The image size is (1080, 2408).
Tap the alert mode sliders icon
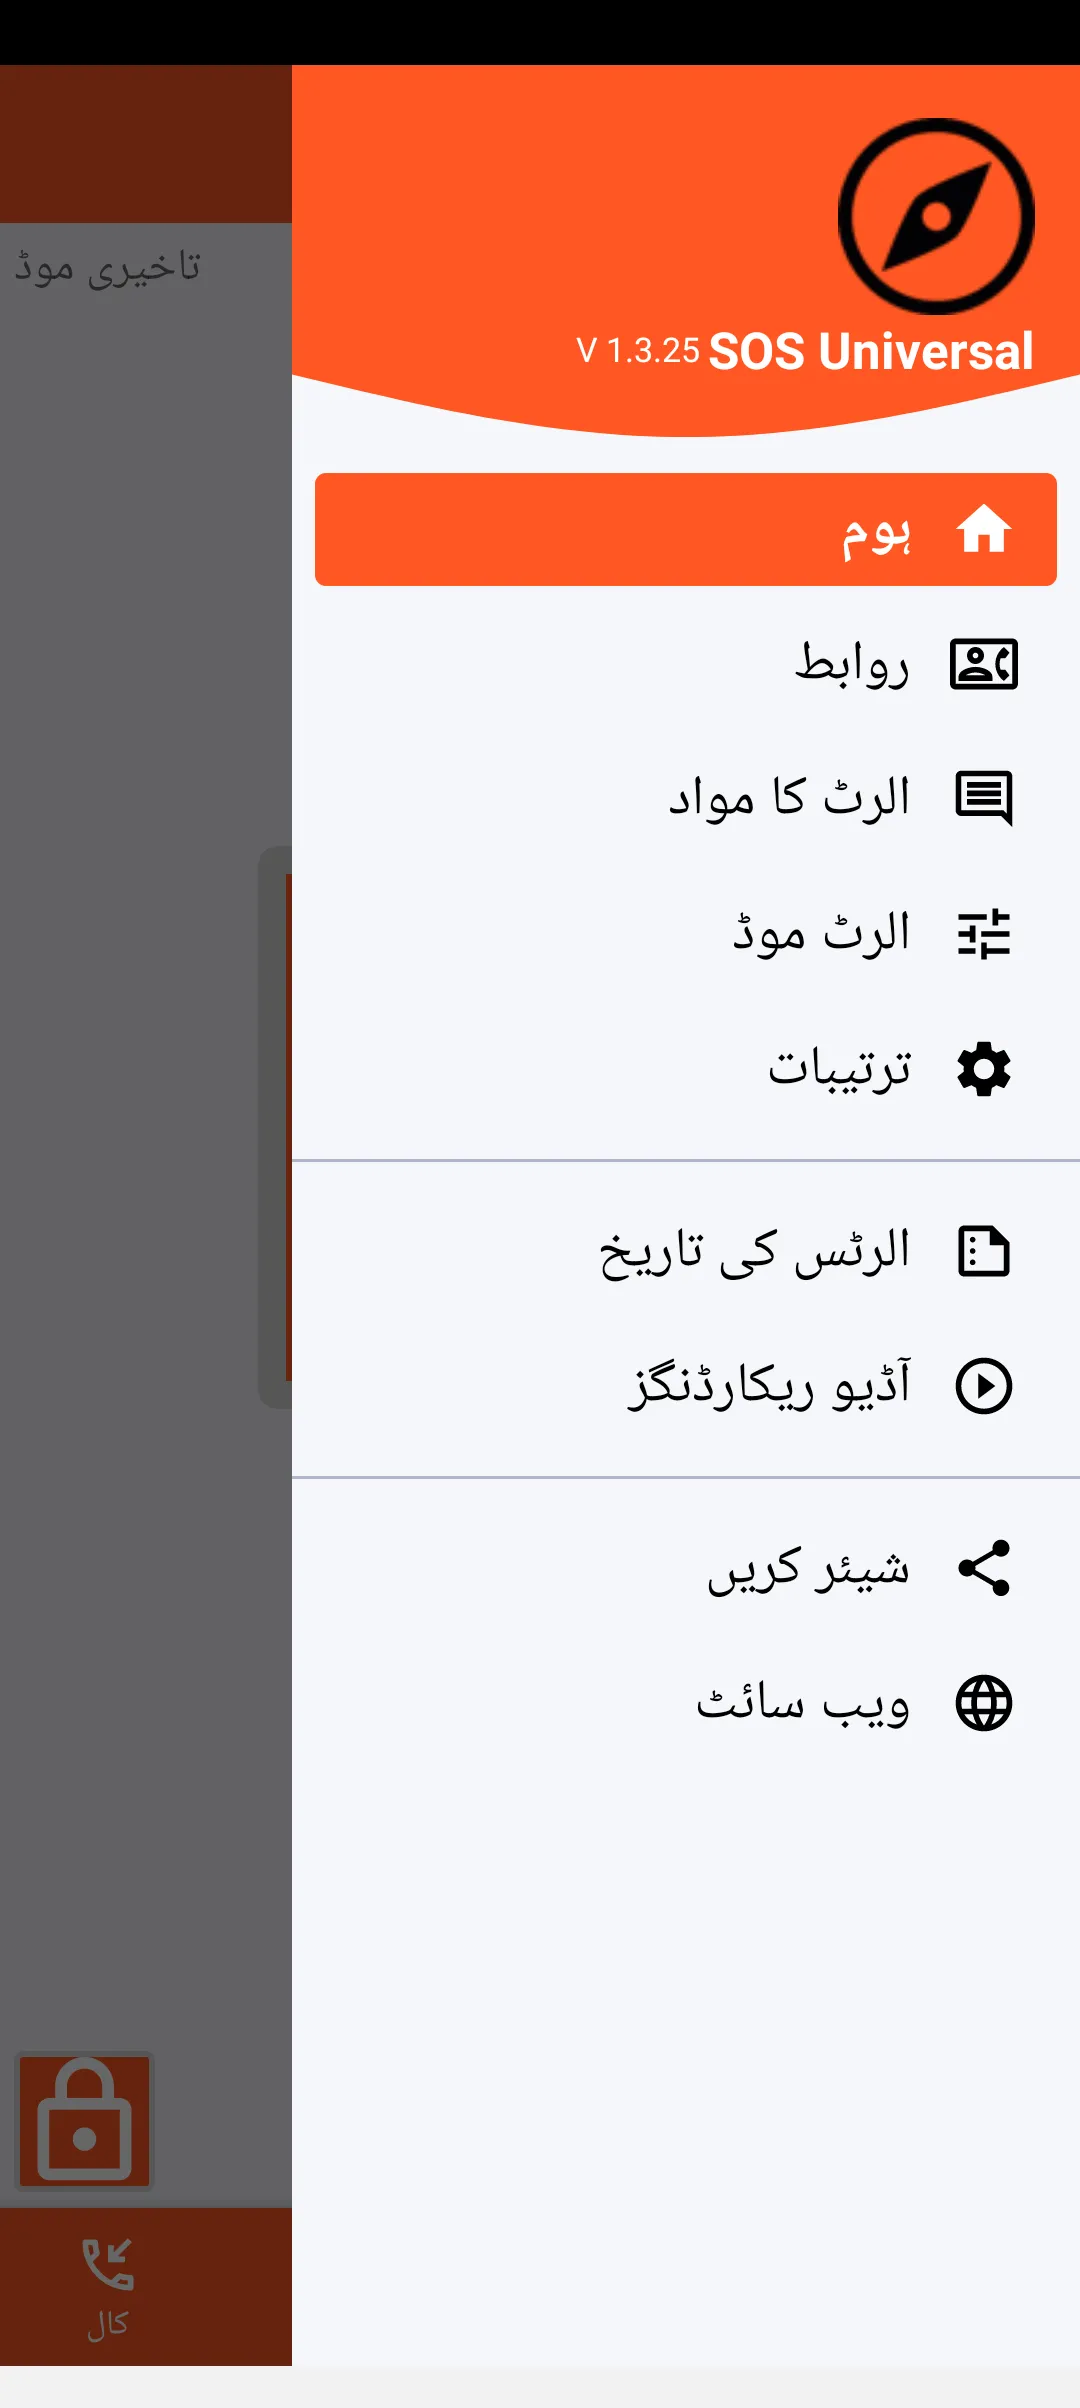click(x=984, y=934)
